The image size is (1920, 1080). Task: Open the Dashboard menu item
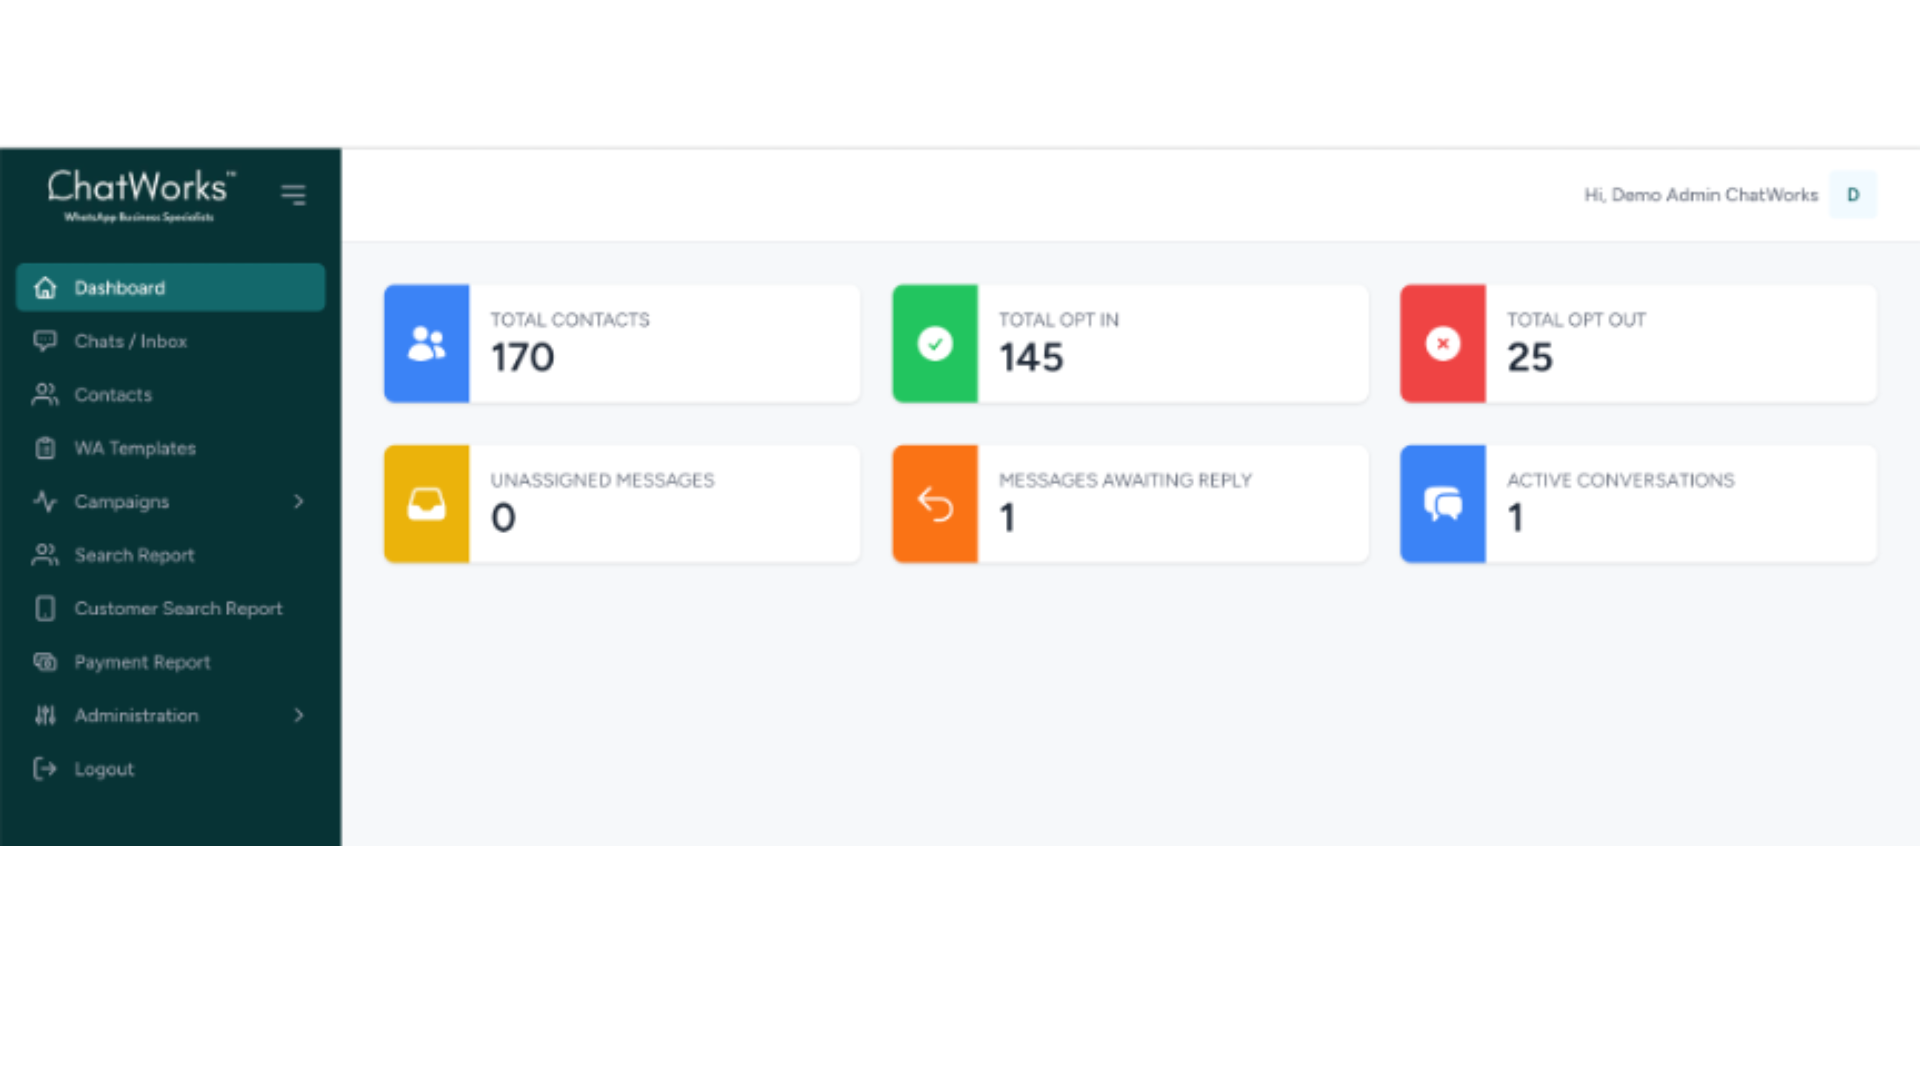point(170,288)
